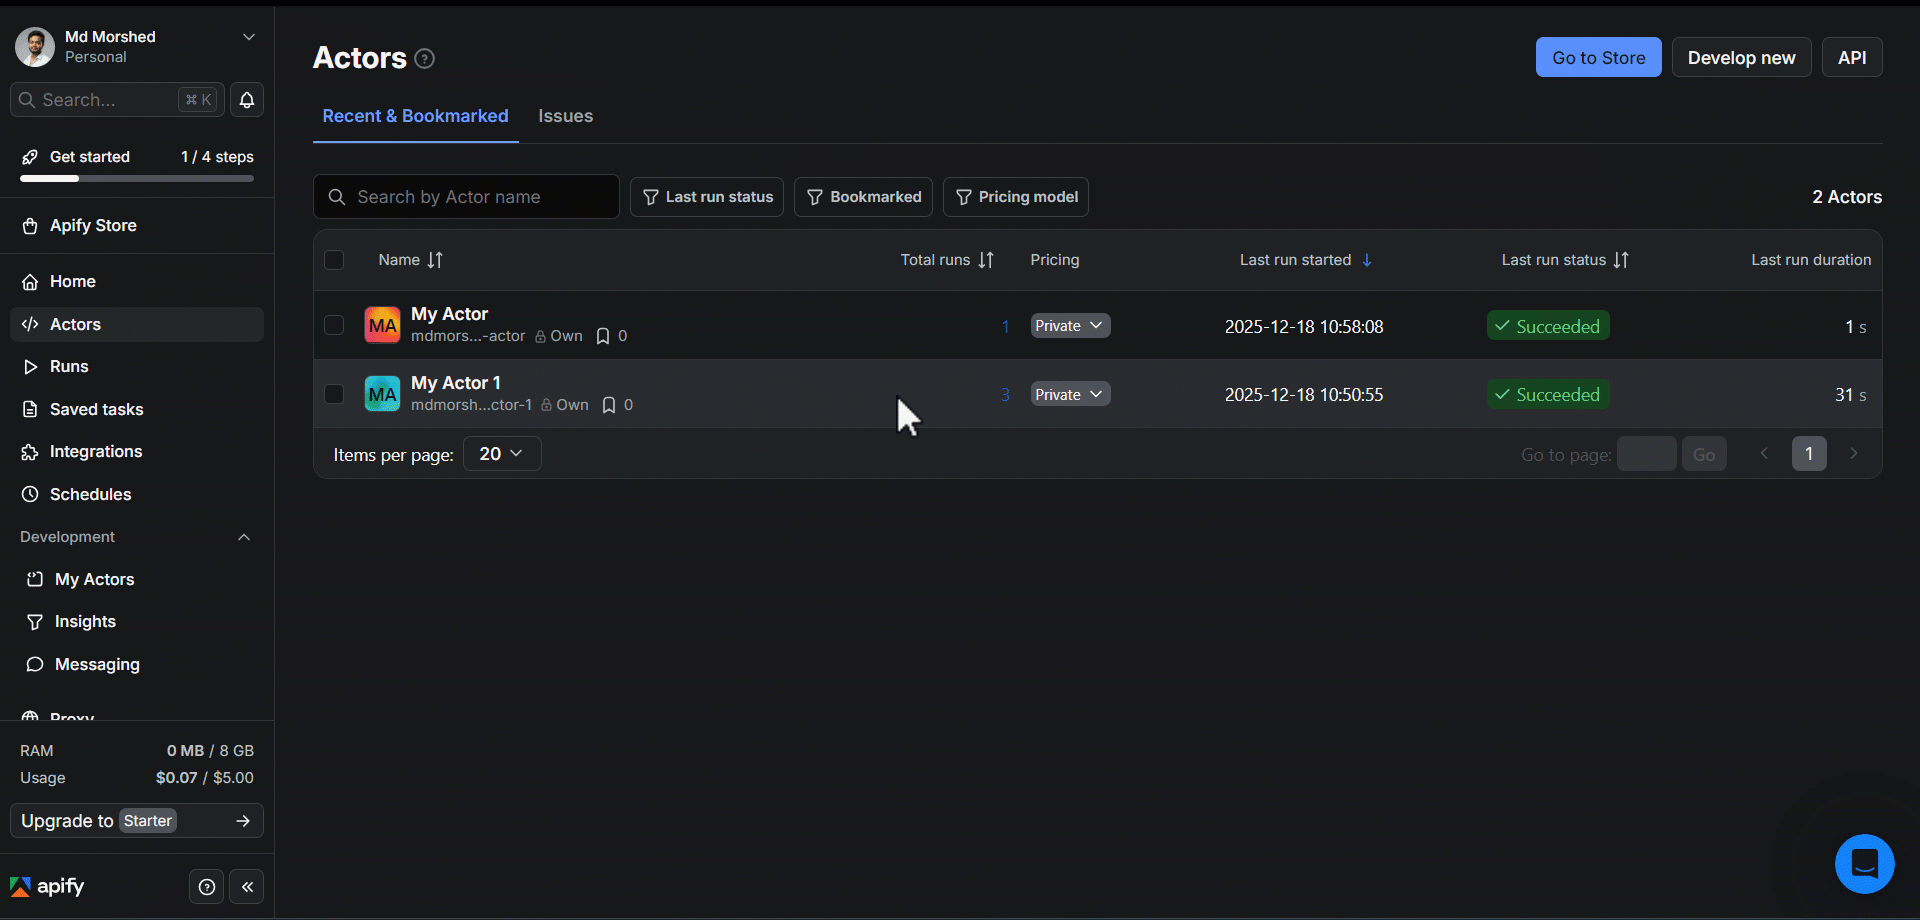Switch to the Issues tab
1920x920 pixels.
(565, 116)
